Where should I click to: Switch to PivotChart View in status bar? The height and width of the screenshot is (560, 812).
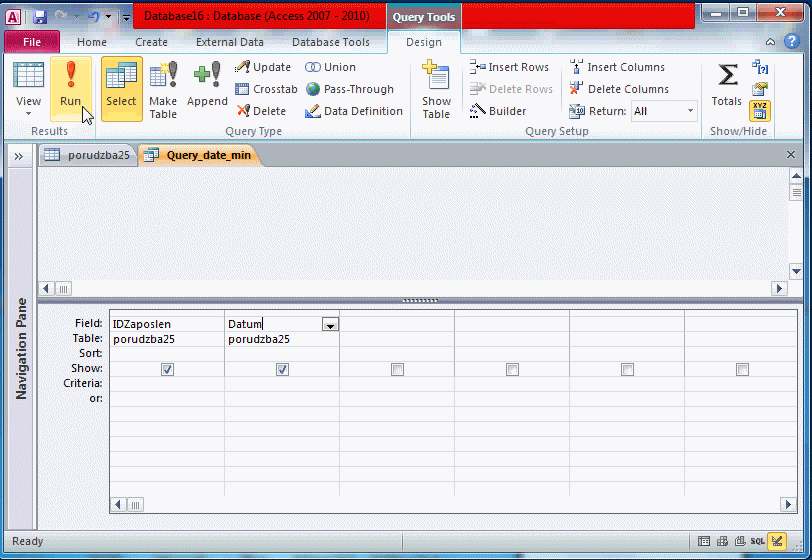(x=740, y=541)
